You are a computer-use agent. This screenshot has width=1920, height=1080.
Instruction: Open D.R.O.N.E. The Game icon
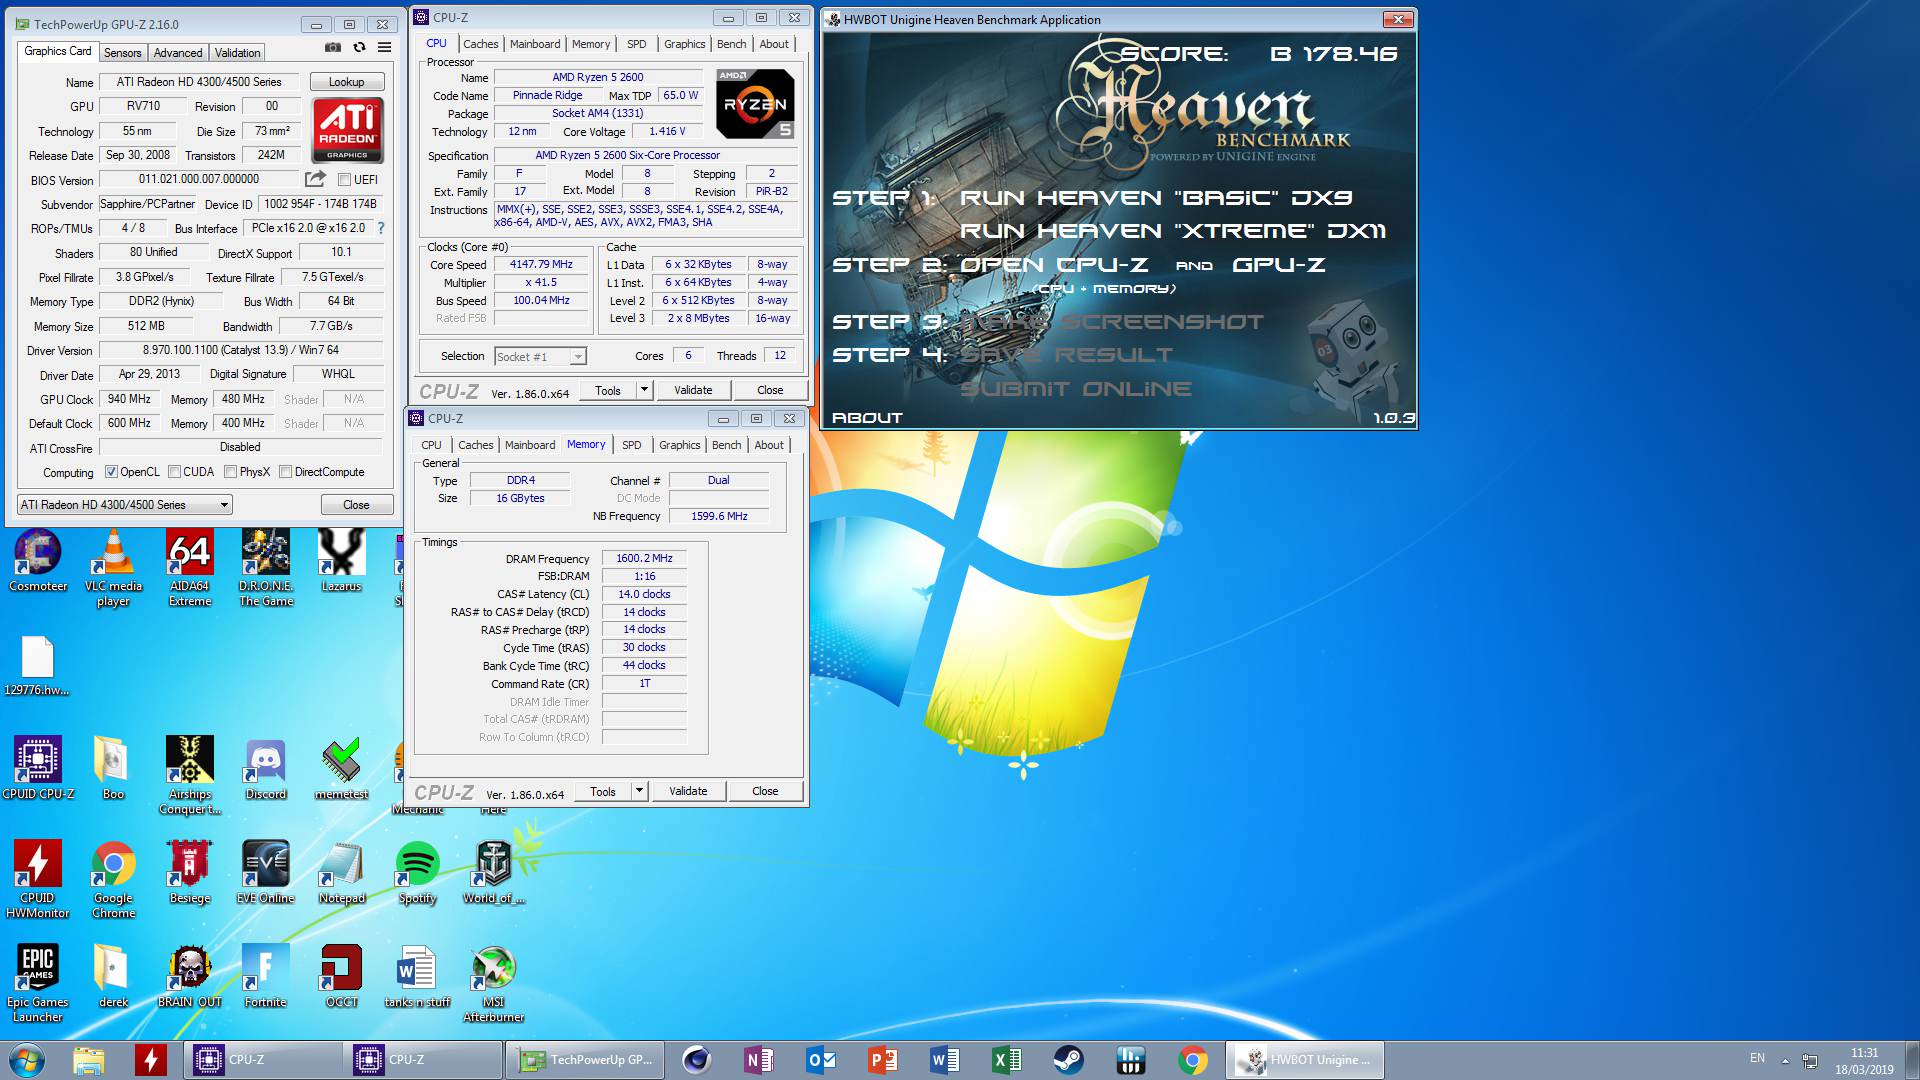click(x=266, y=568)
